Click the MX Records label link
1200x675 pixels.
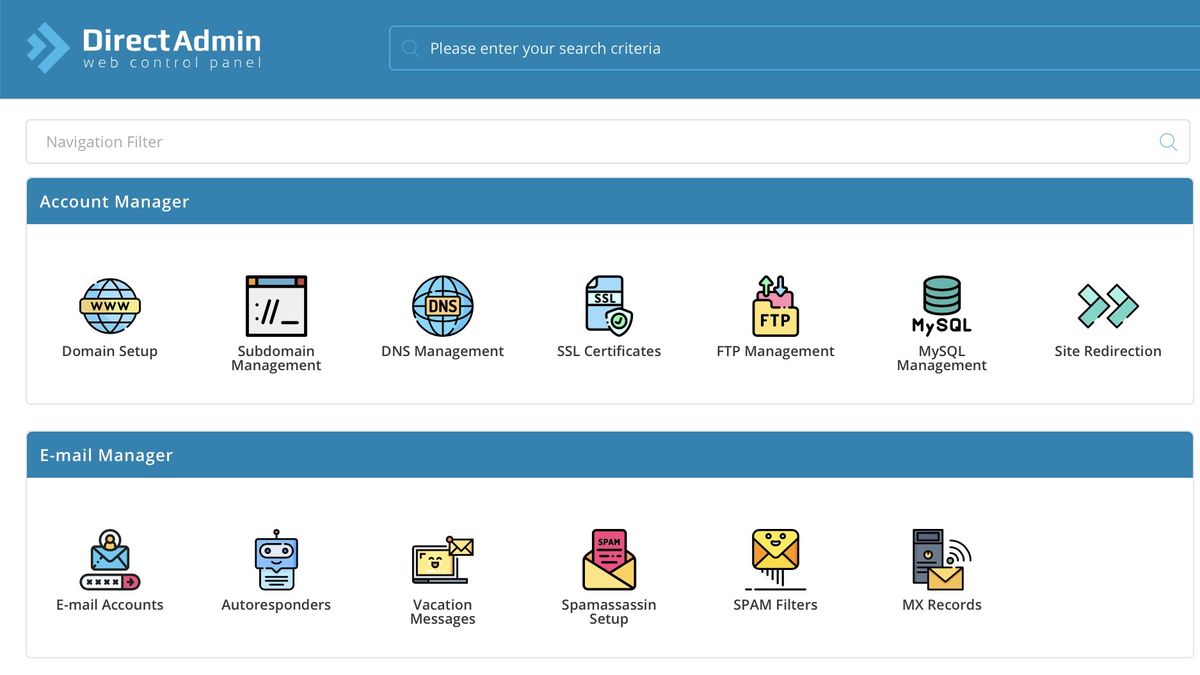(x=941, y=604)
